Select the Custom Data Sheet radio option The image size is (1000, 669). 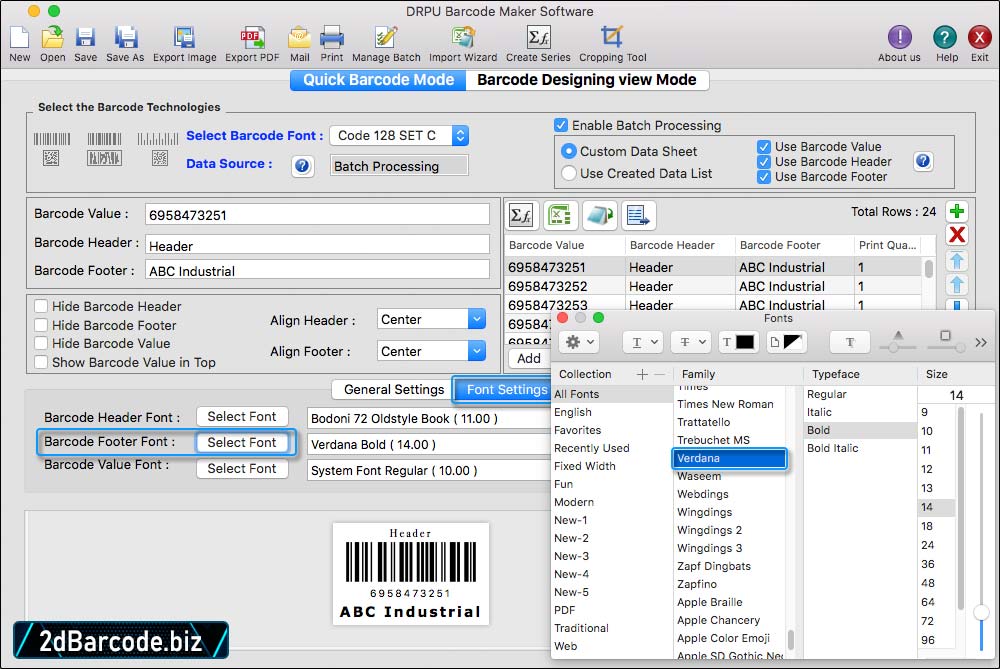pos(568,151)
